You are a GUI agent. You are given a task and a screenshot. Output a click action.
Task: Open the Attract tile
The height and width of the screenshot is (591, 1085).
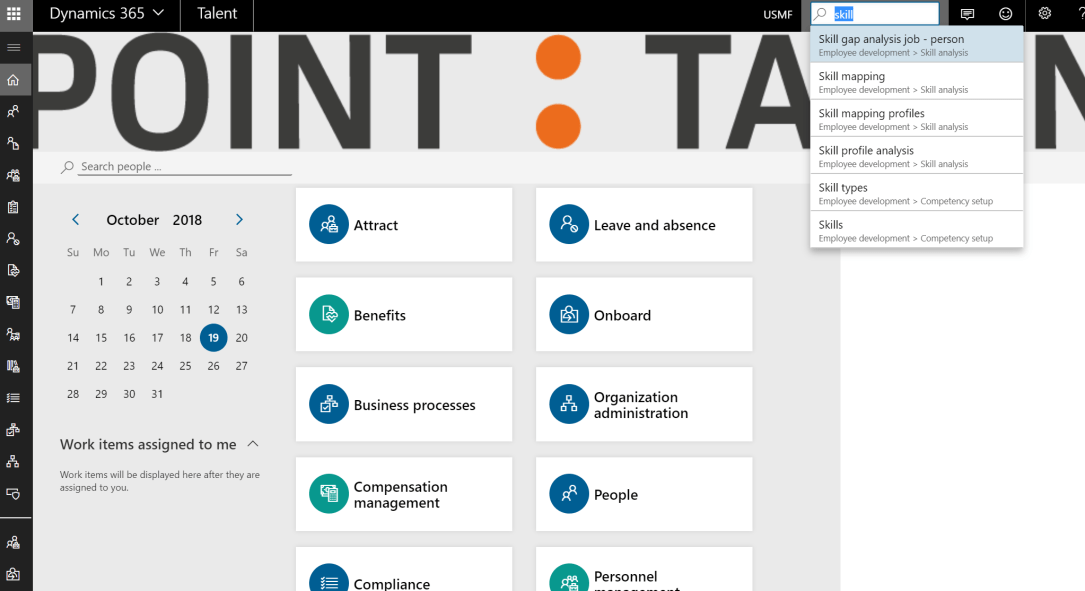click(403, 225)
